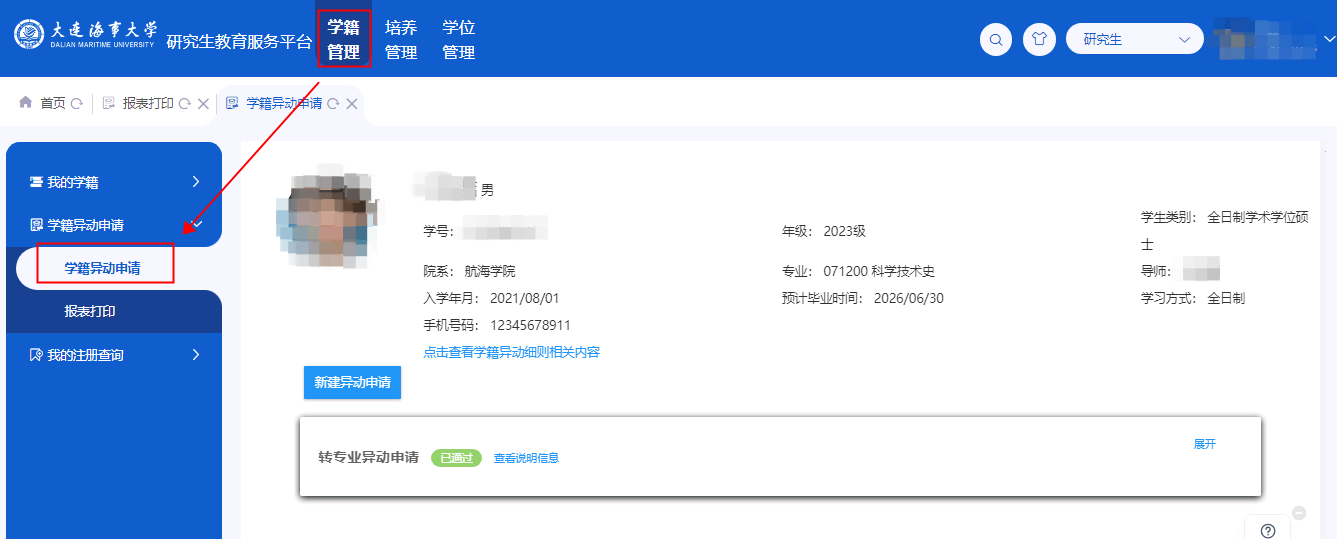Click 查看说明信息 link
Image resolution: width=1337 pixels, height=539 pixels.
[526, 458]
